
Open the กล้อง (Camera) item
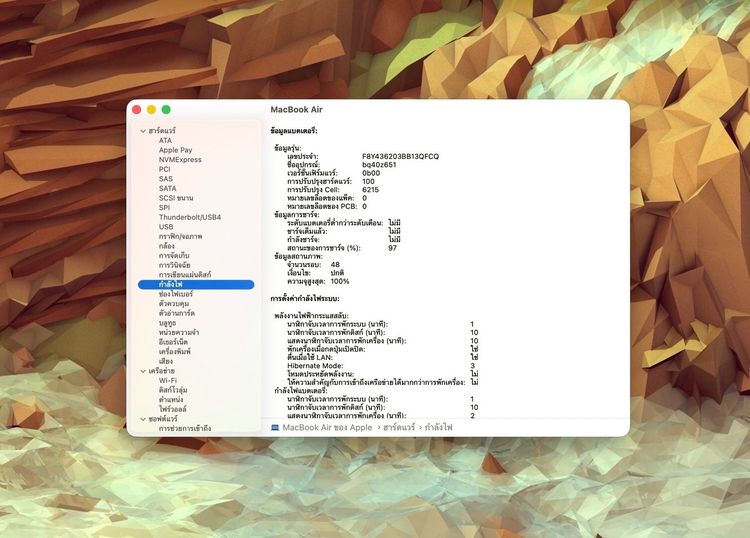pyautogui.click(x=167, y=246)
